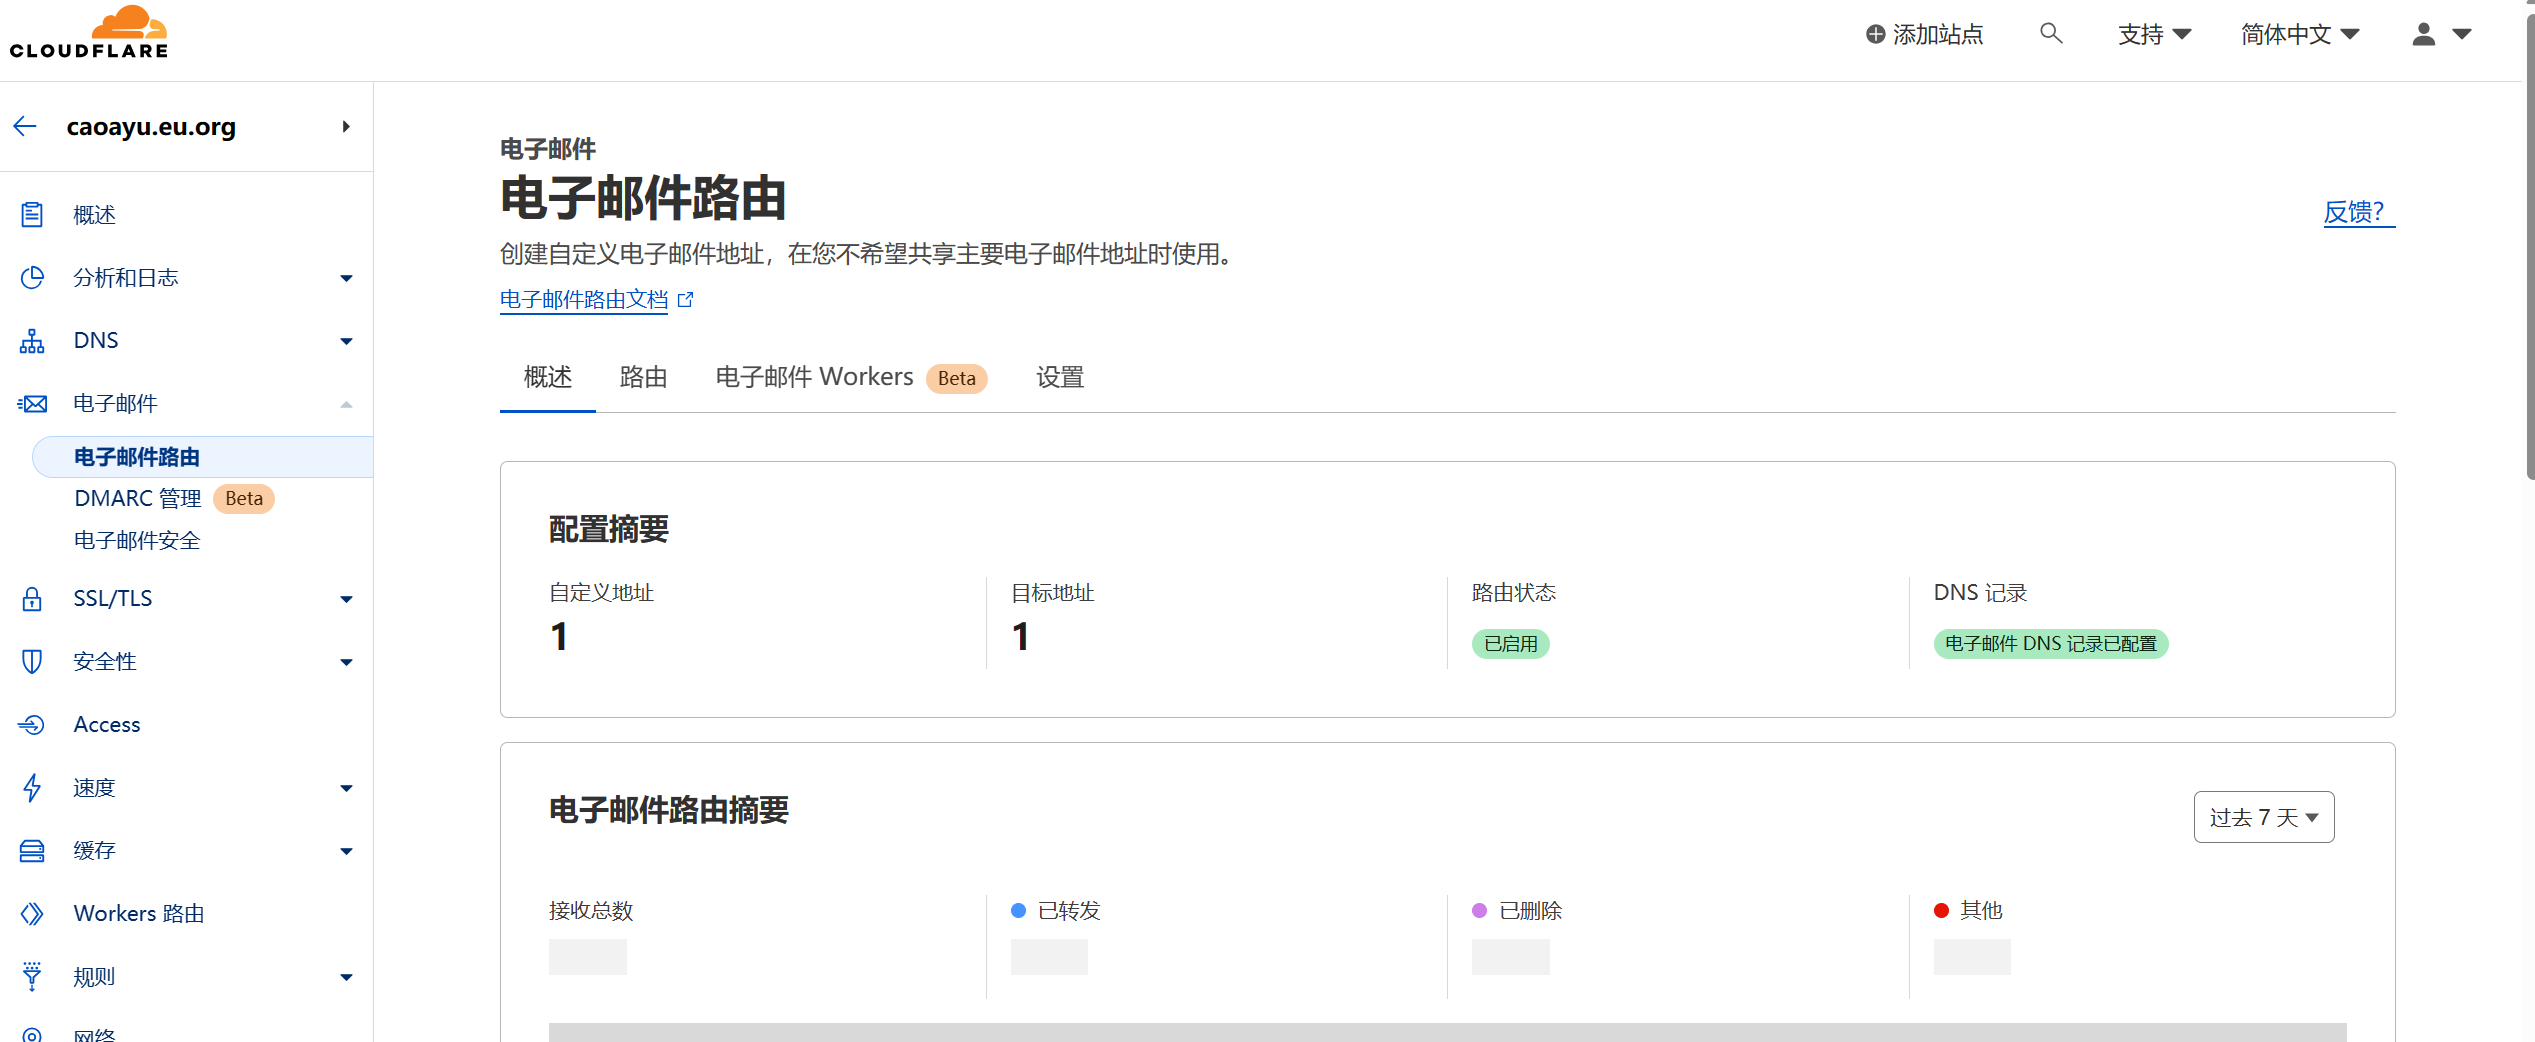Click the back arrow beside caoayu.eu.org
Viewport: 2535px width, 1042px height.
[25, 126]
